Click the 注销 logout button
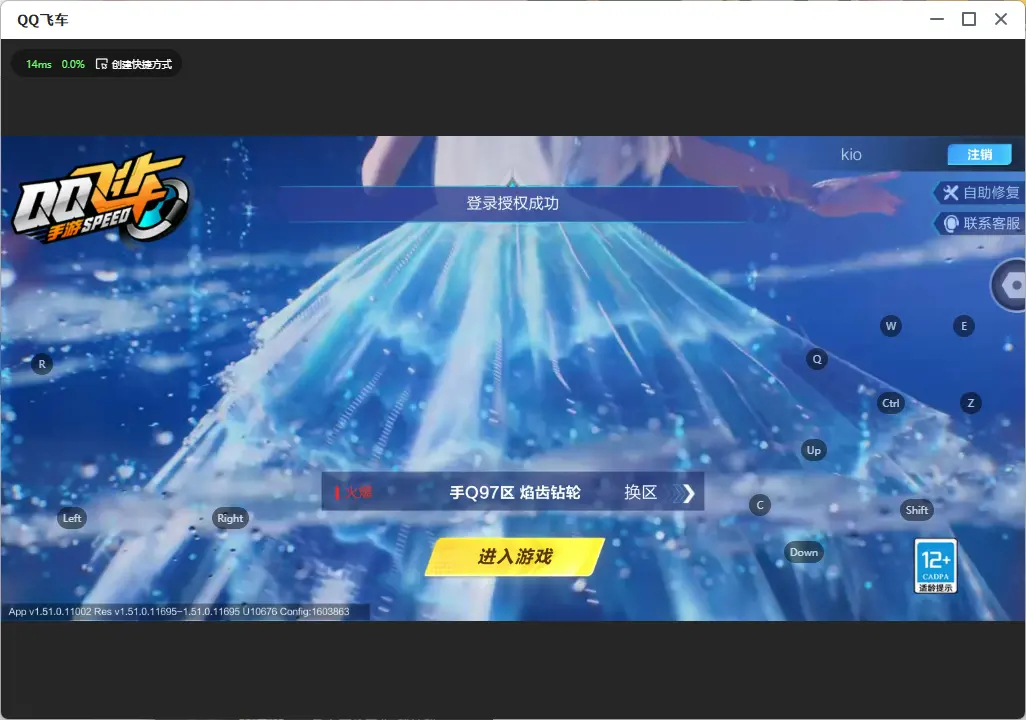The width and height of the screenshot is (1026, 720). tap(980, 154)
